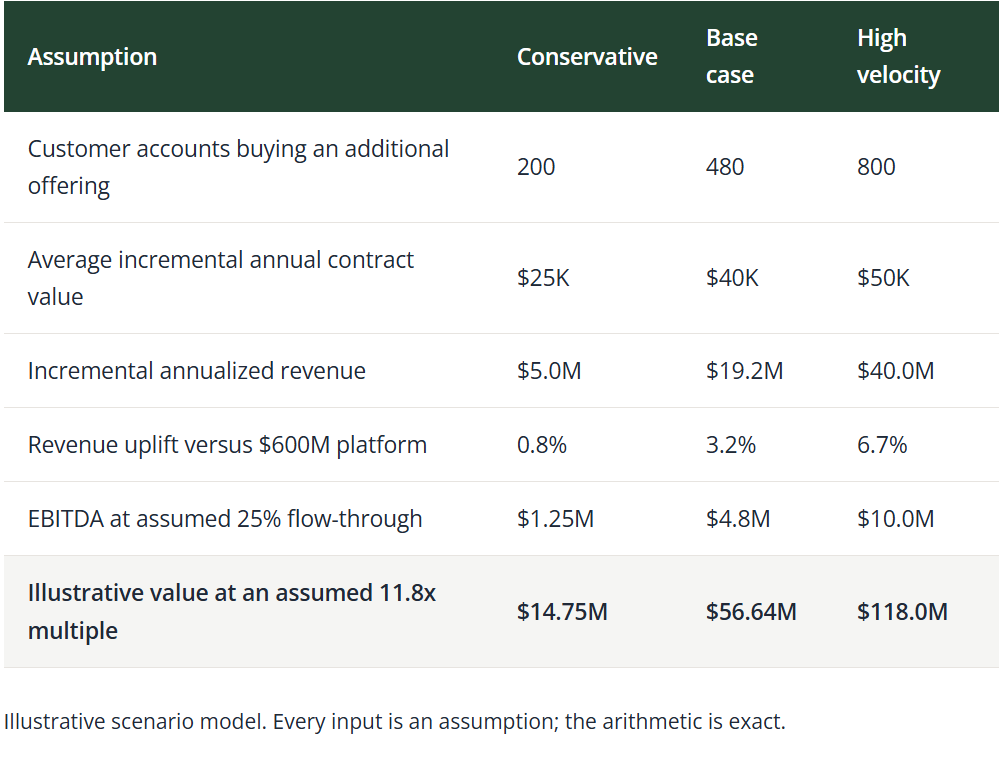
Task: Select 'EBITDA at assumed 25% flow-through' label
Action: point(225,519)
